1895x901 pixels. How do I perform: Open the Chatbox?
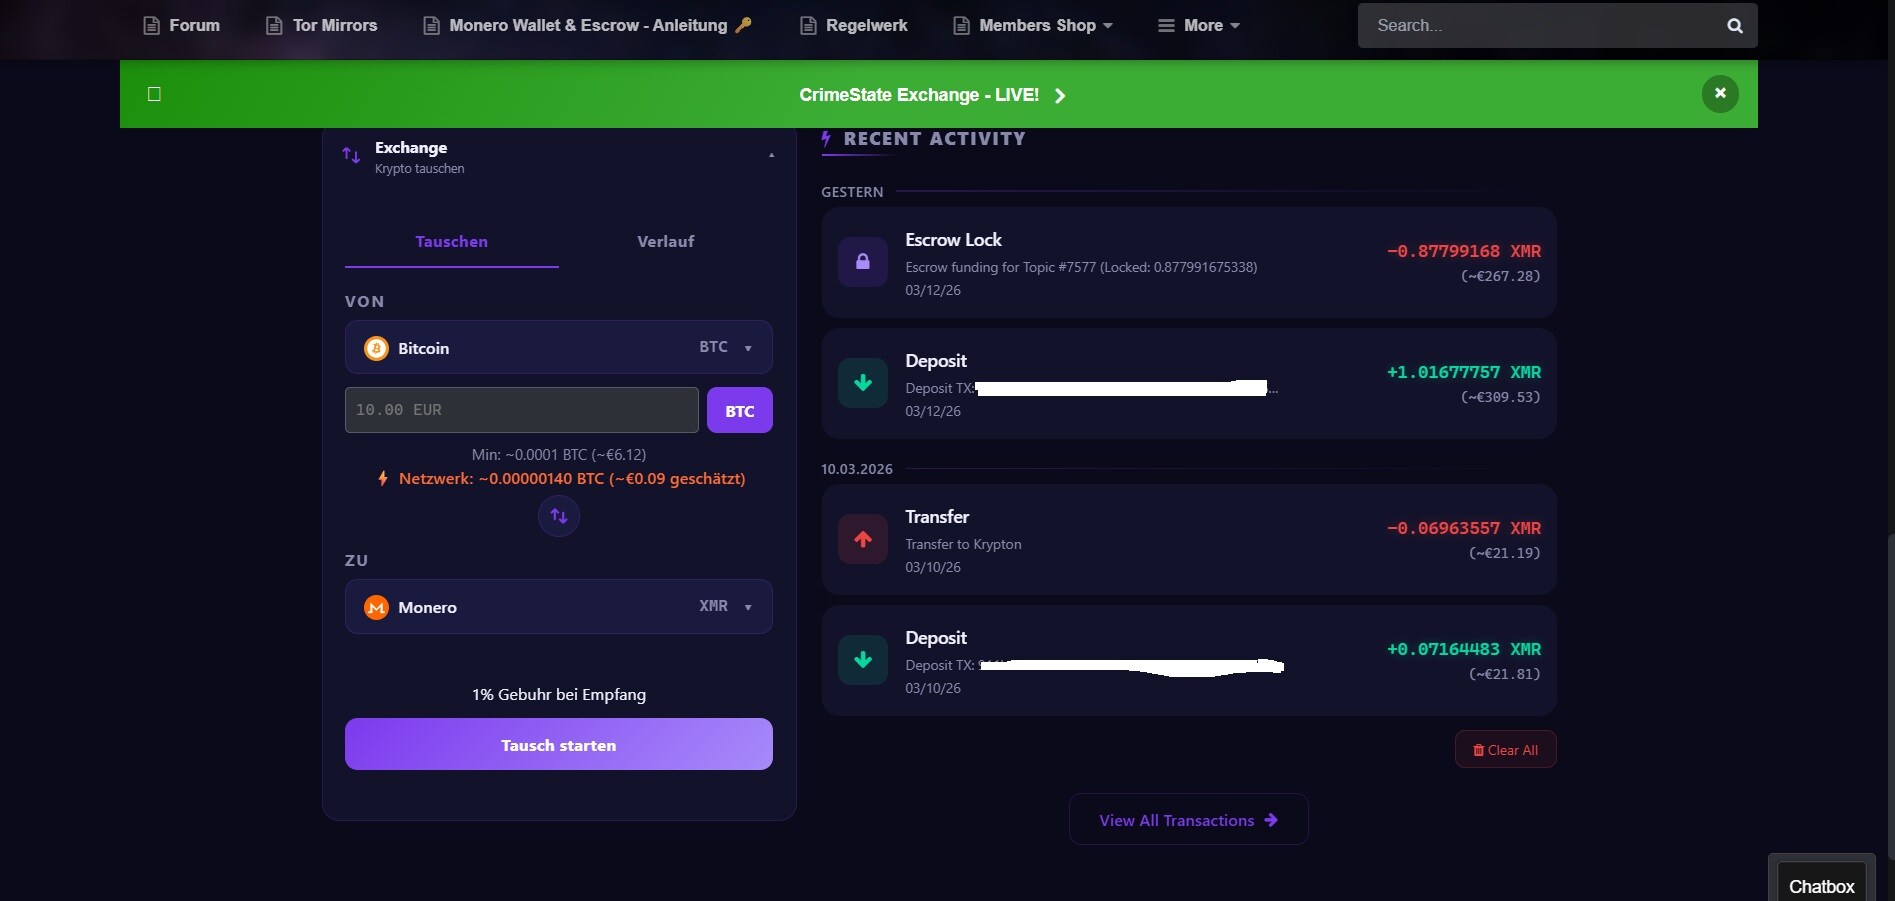tap(1821, 886)
